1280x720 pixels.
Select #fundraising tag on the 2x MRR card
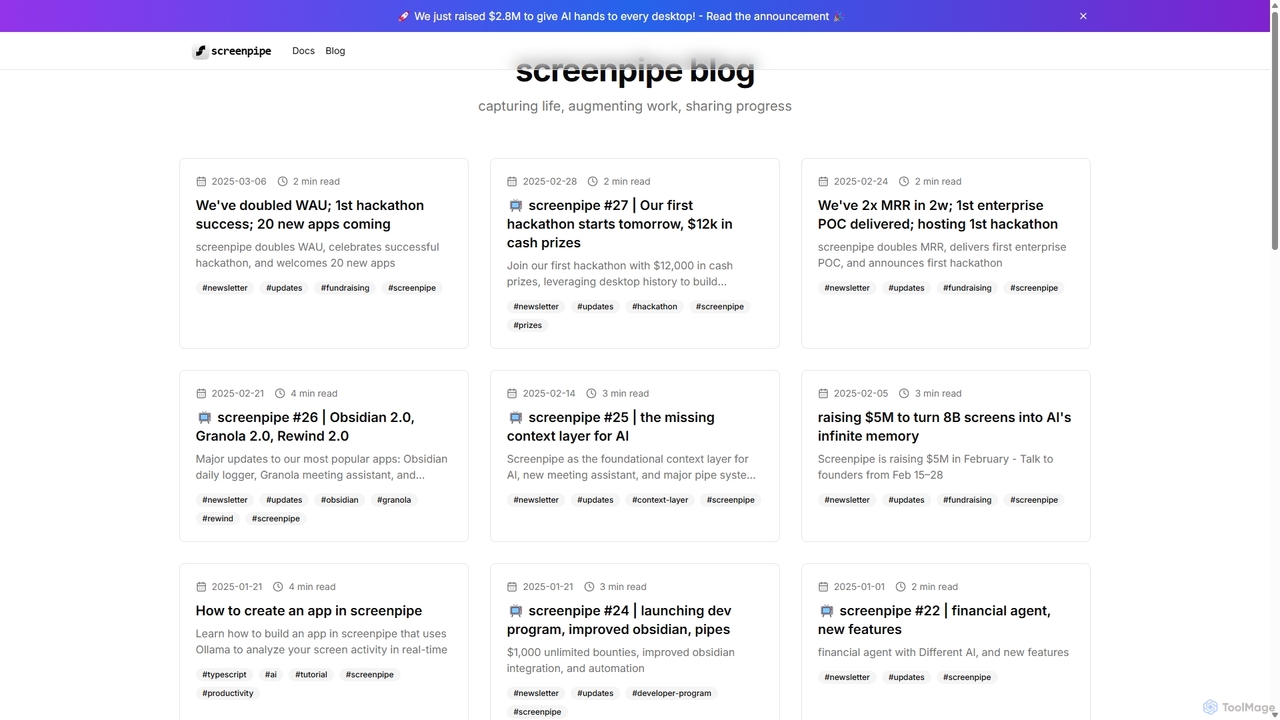tap(967, 288)
